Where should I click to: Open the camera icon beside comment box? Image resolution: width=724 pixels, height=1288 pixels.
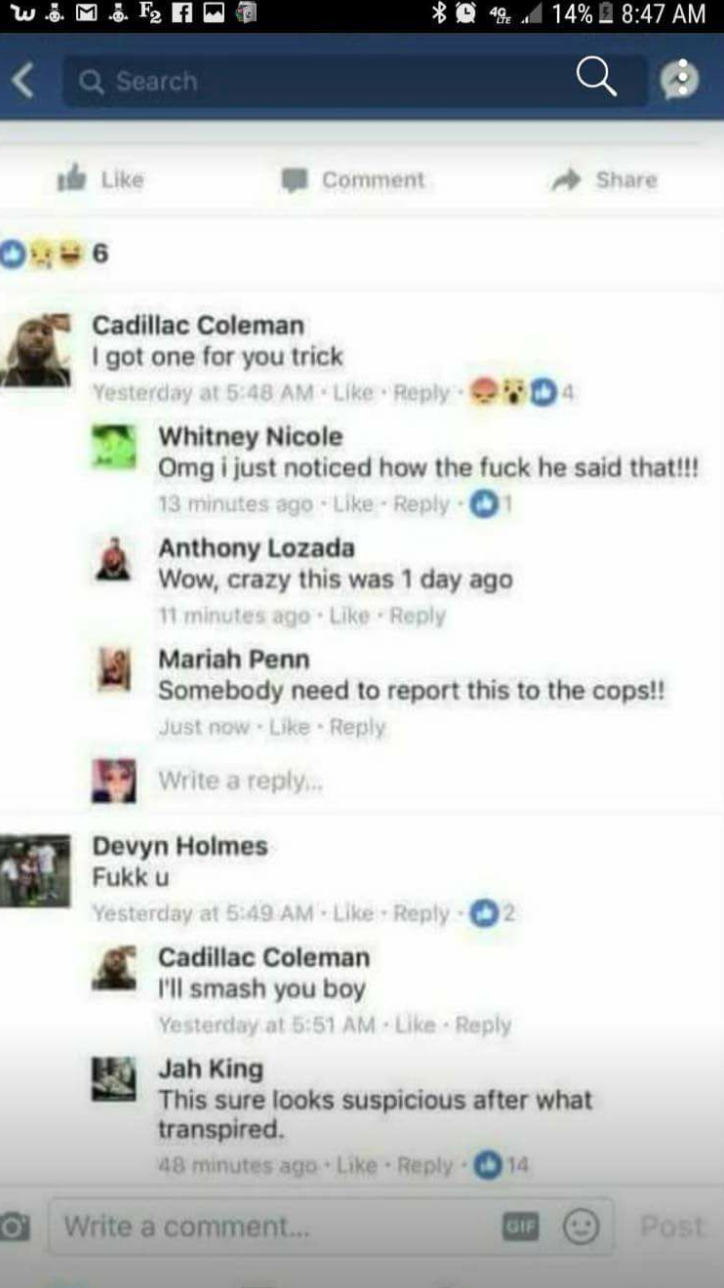14,1226
